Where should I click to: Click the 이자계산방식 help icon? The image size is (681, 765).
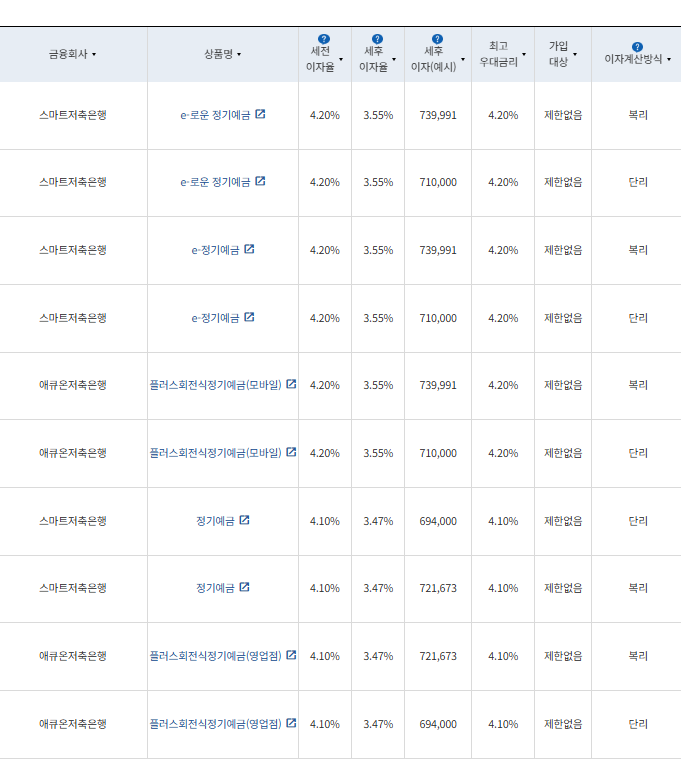(637, 47)
